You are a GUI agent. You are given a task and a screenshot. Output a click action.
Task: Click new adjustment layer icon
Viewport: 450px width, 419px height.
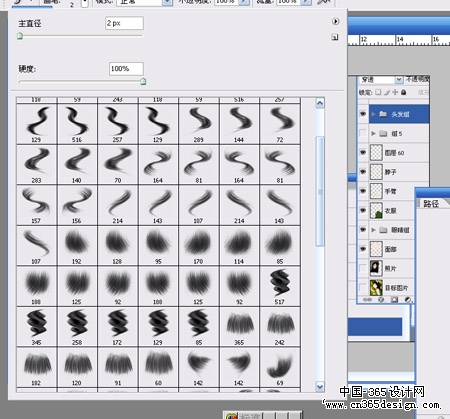coord(407,300)
